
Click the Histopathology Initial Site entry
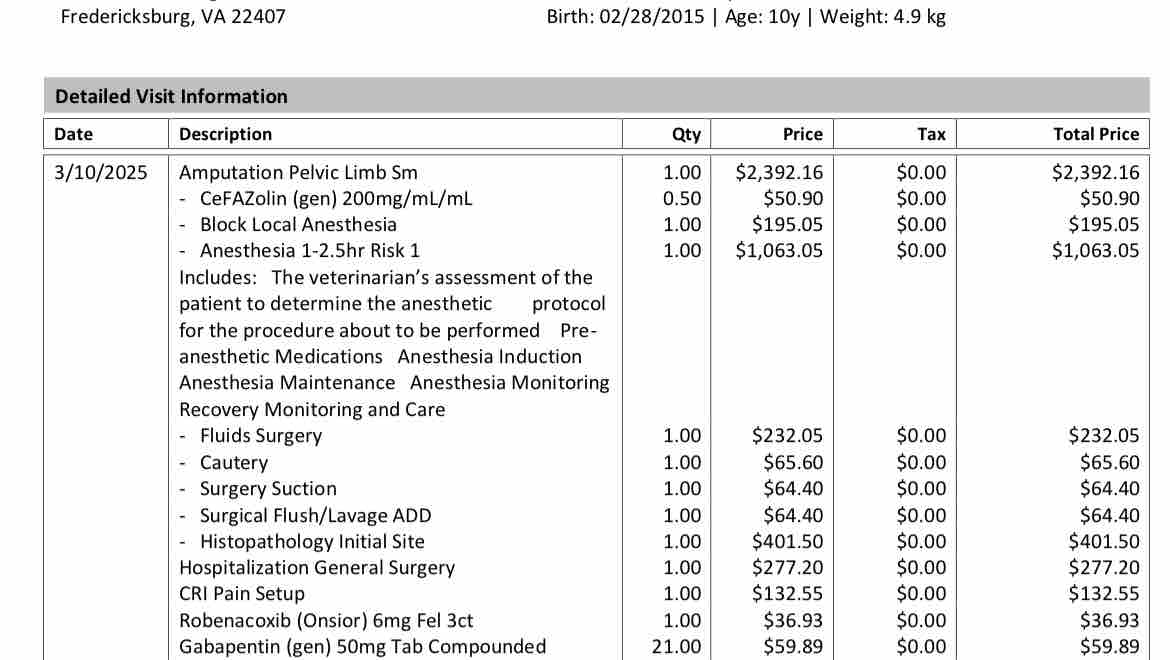click(312, 541)
